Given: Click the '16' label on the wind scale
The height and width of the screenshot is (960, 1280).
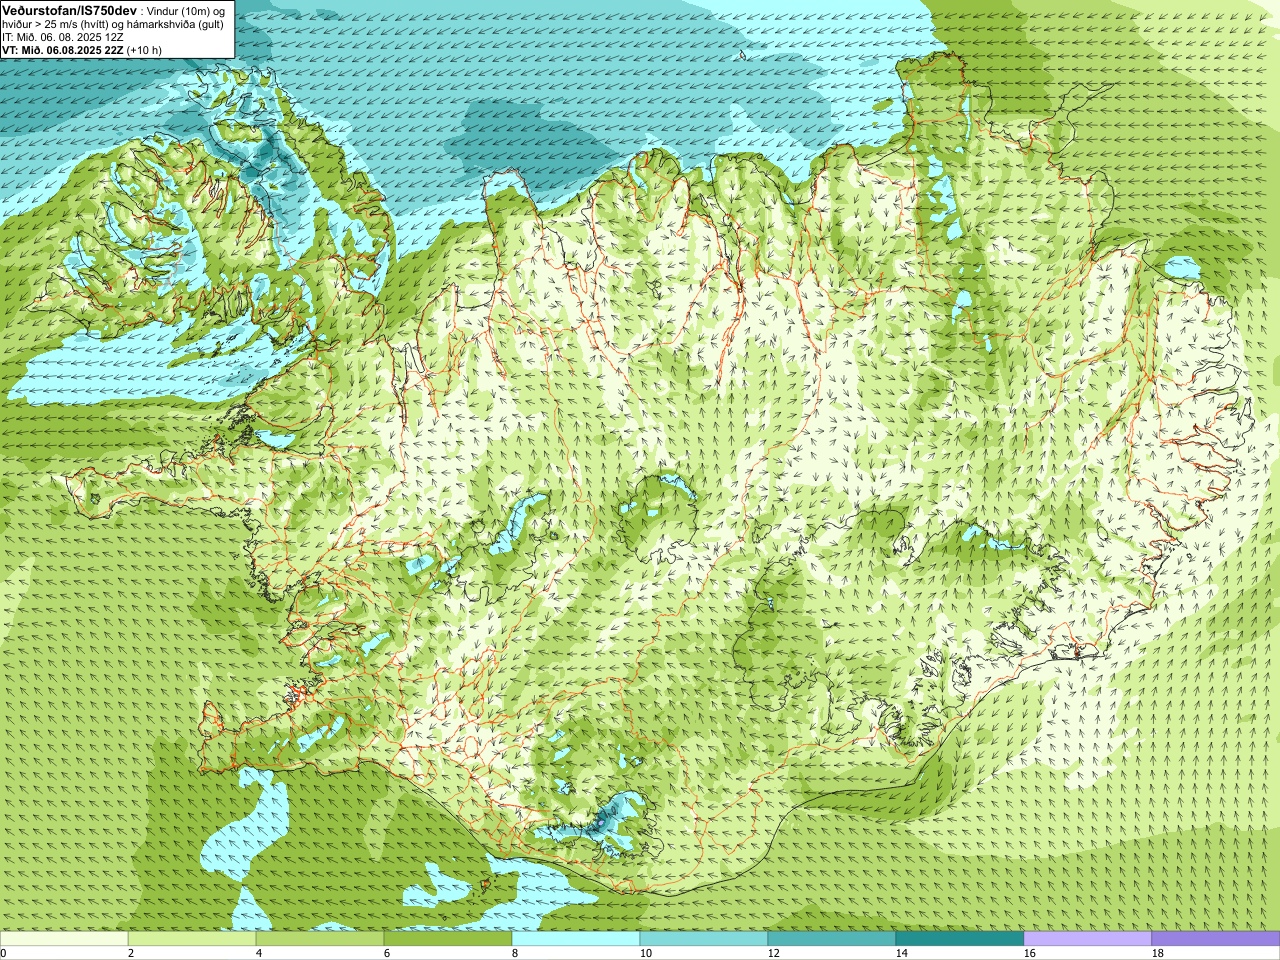Looking at the screenshot, I should coord(1029,953).
